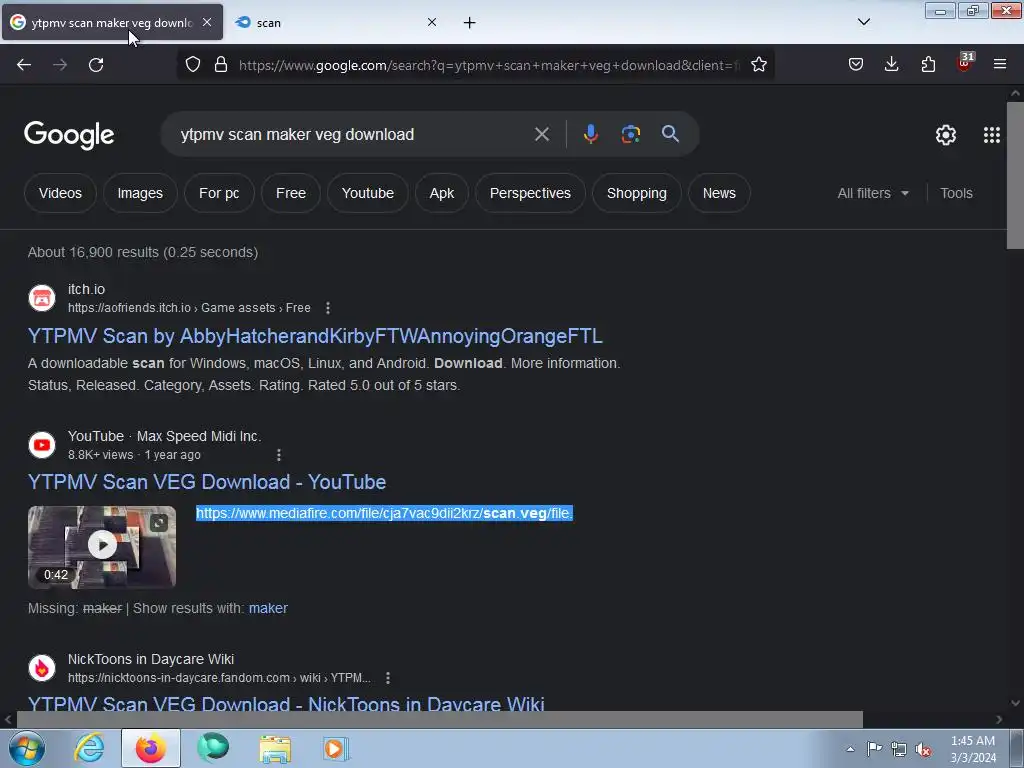Close the ytpmv scan maker tab
This screenshot has width=1024, height=768.
click(x=207, y=22)
